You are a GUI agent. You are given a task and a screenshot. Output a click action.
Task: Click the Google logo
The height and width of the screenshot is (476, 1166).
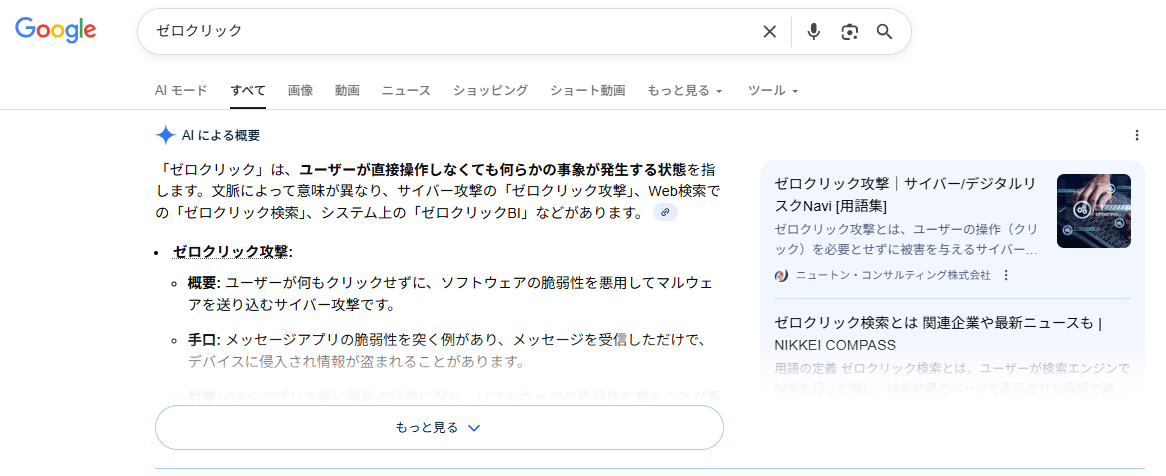point(56,30)
